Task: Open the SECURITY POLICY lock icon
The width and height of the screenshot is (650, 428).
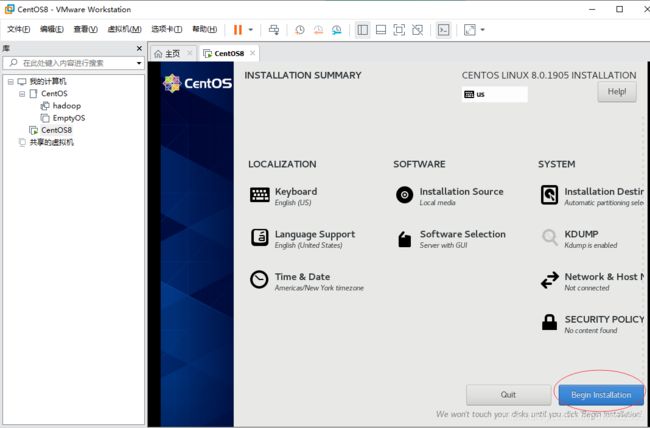Action: [x=550, y=322]
